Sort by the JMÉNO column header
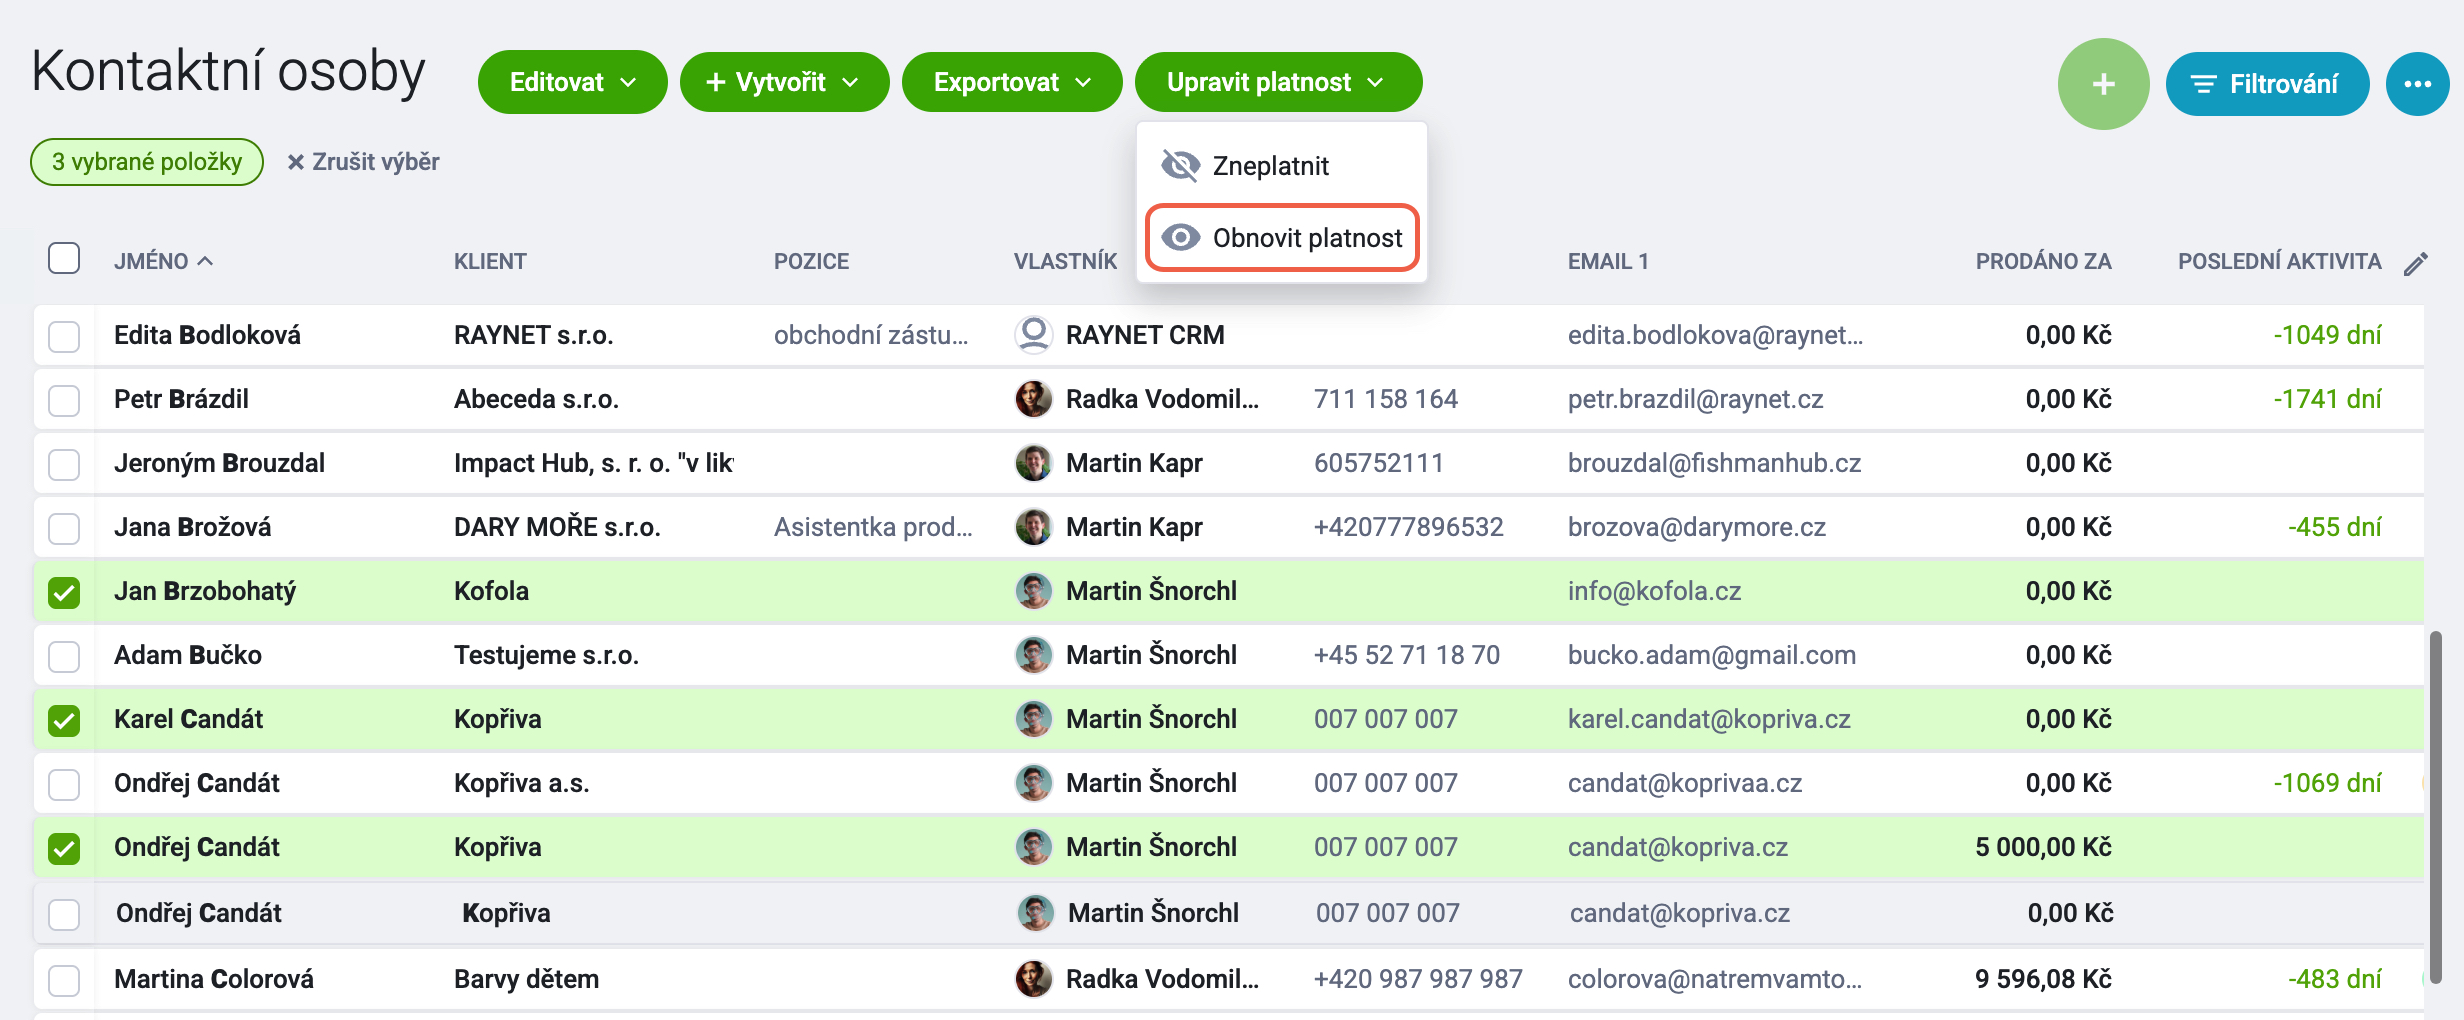 (163, 261)
